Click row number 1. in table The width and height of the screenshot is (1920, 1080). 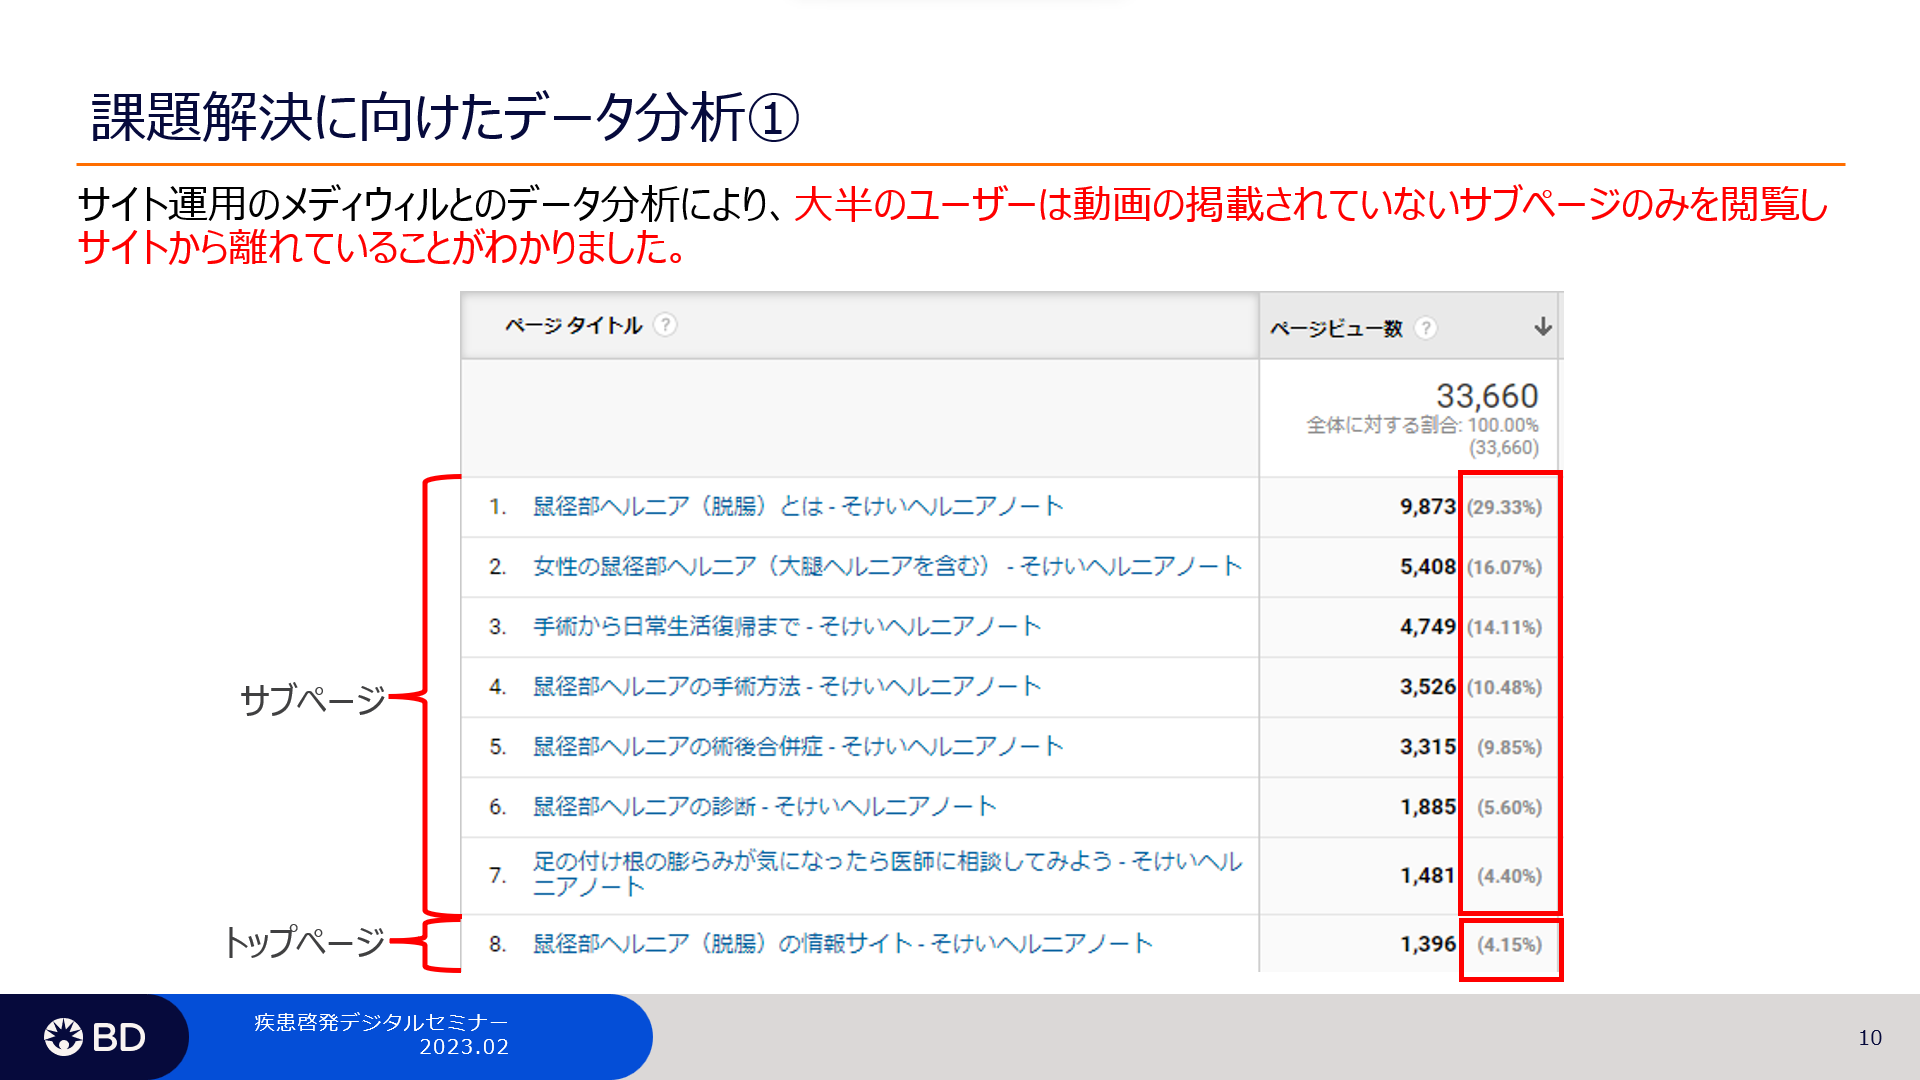click(x=498, y=507)
